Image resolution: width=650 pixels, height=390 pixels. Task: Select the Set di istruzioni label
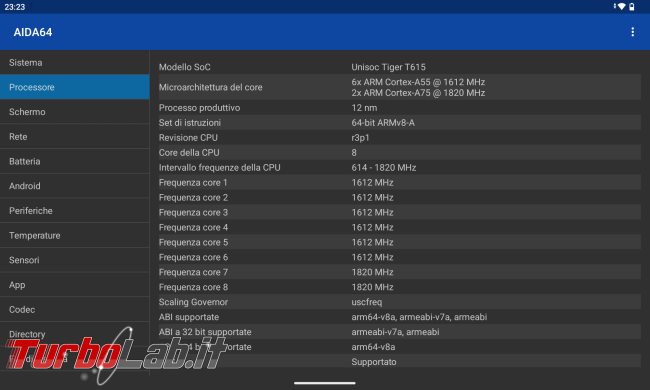190,123
